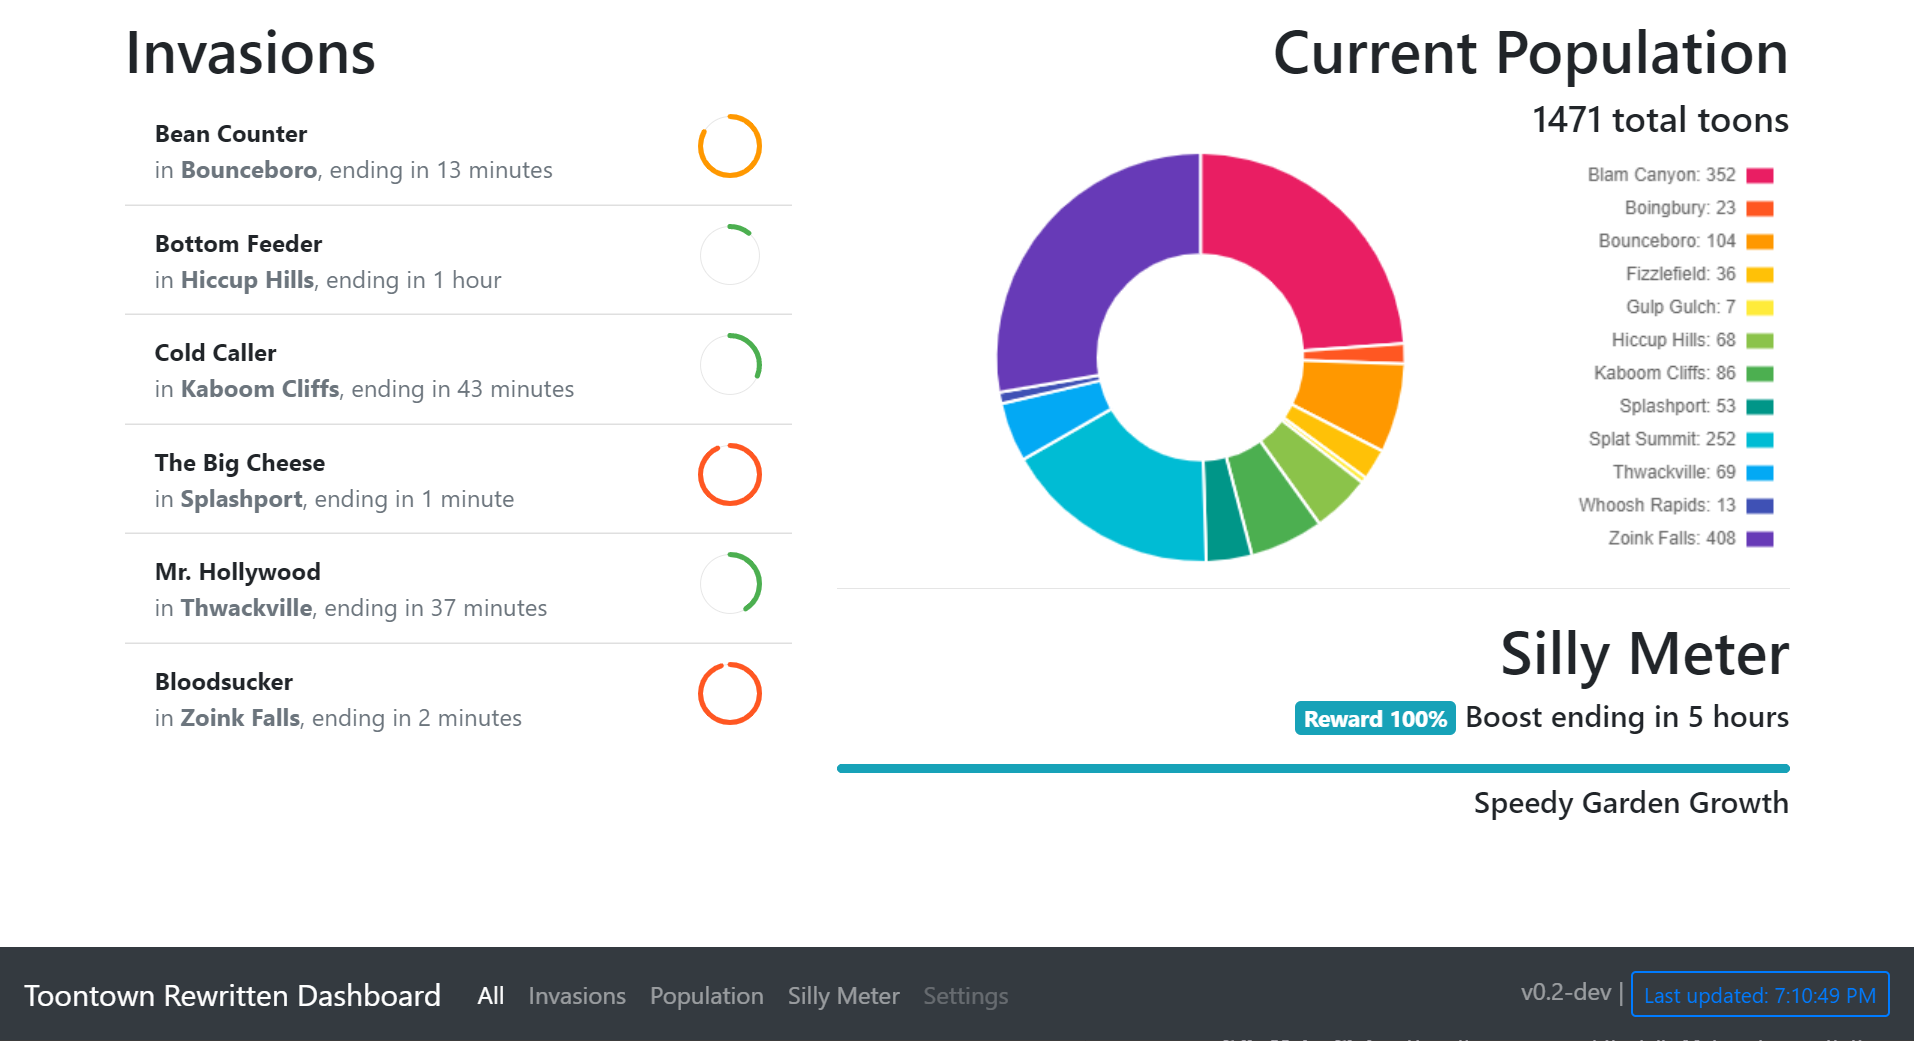Click The Big Cheese invasion progress ring
Screen dimensions: 1914x1041
point(730,474)
